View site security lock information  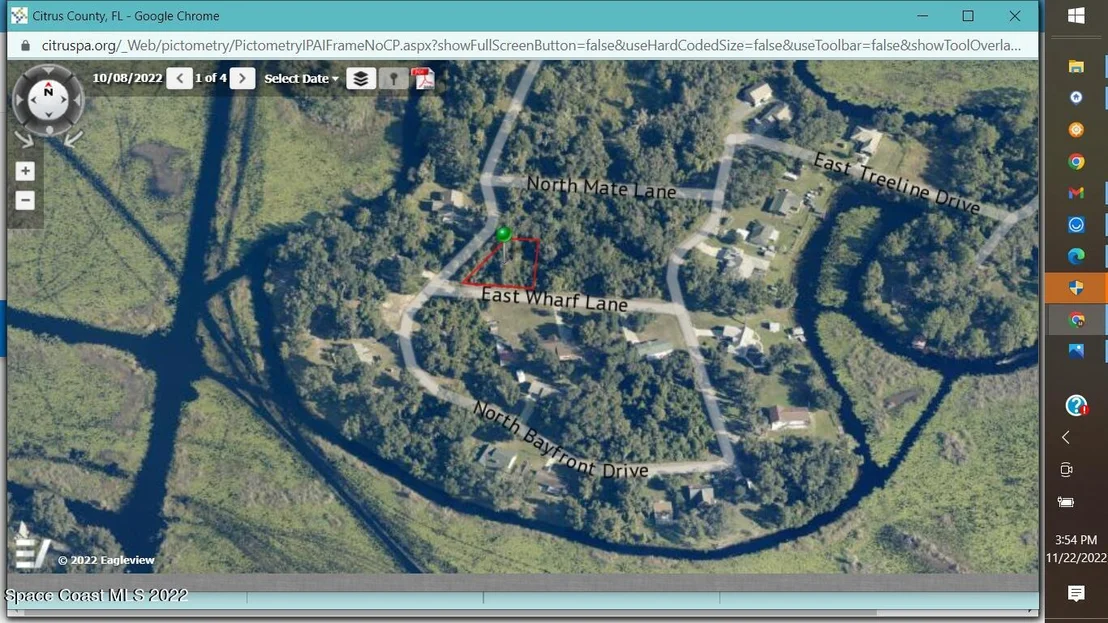pos(25,45)
